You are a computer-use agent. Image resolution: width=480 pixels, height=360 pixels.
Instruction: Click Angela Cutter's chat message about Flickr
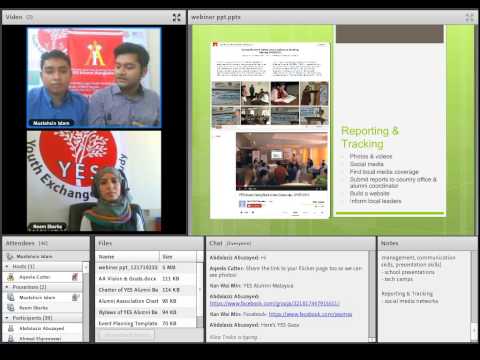click(x=286, y=271)
